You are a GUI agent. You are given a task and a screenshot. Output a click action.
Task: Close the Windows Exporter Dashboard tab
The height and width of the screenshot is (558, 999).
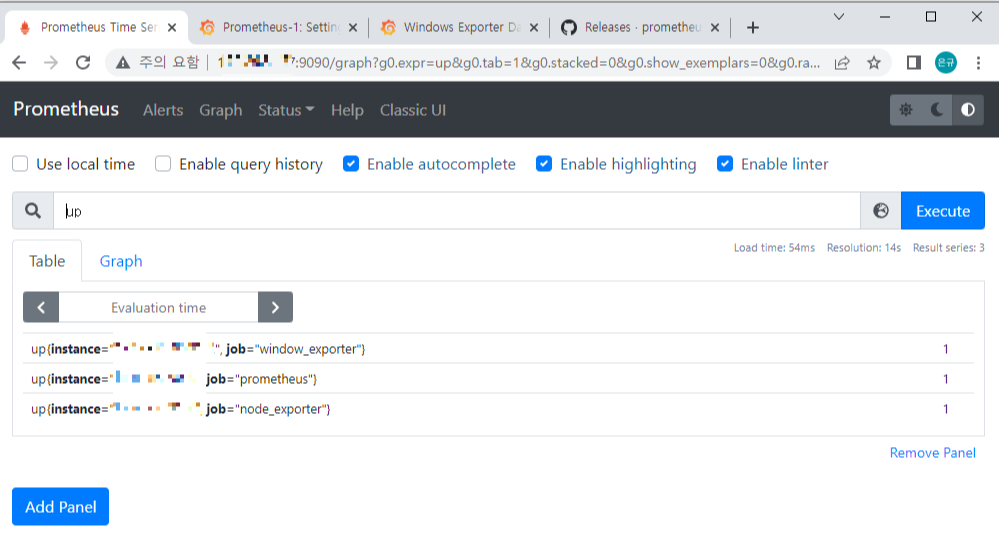point(534,27)
